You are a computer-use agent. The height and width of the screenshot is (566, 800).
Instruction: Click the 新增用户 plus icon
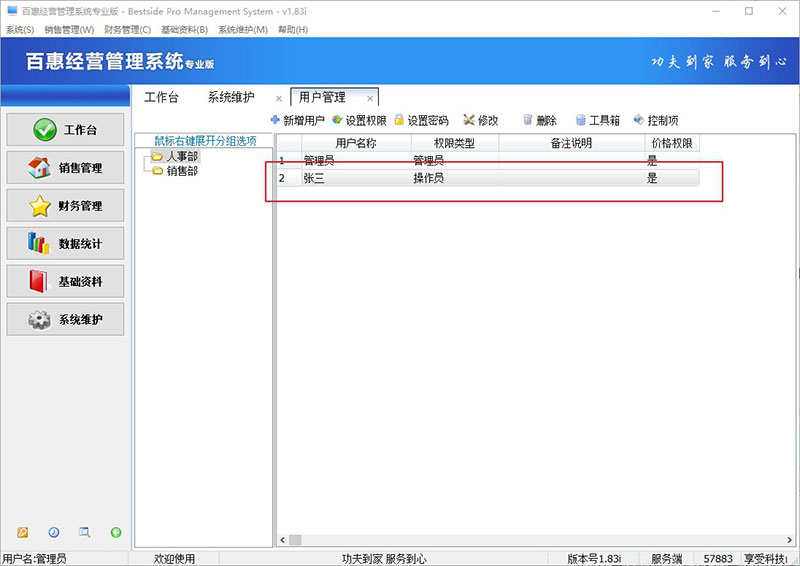[275, 120]
